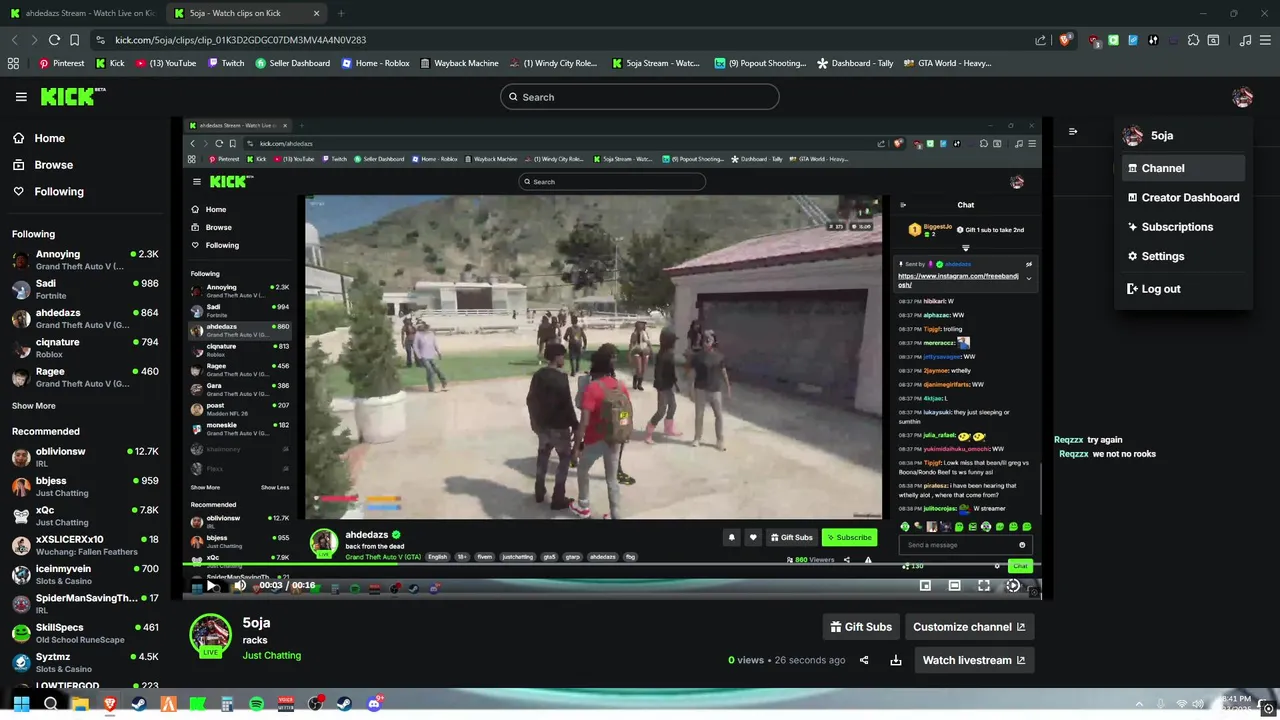Open recommended channel oblivionsw

click(x=85, y=457)
